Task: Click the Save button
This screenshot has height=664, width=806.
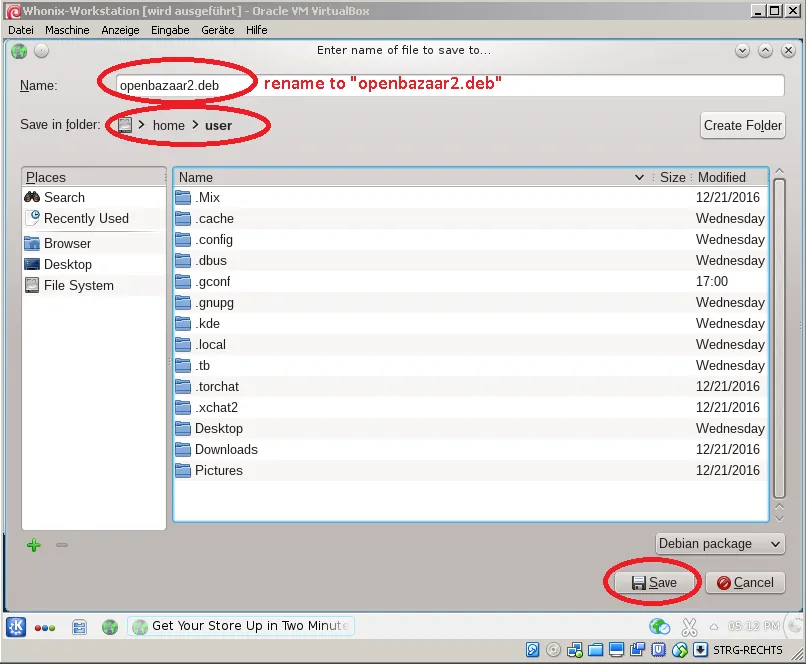Action: [x=654, y=583]
